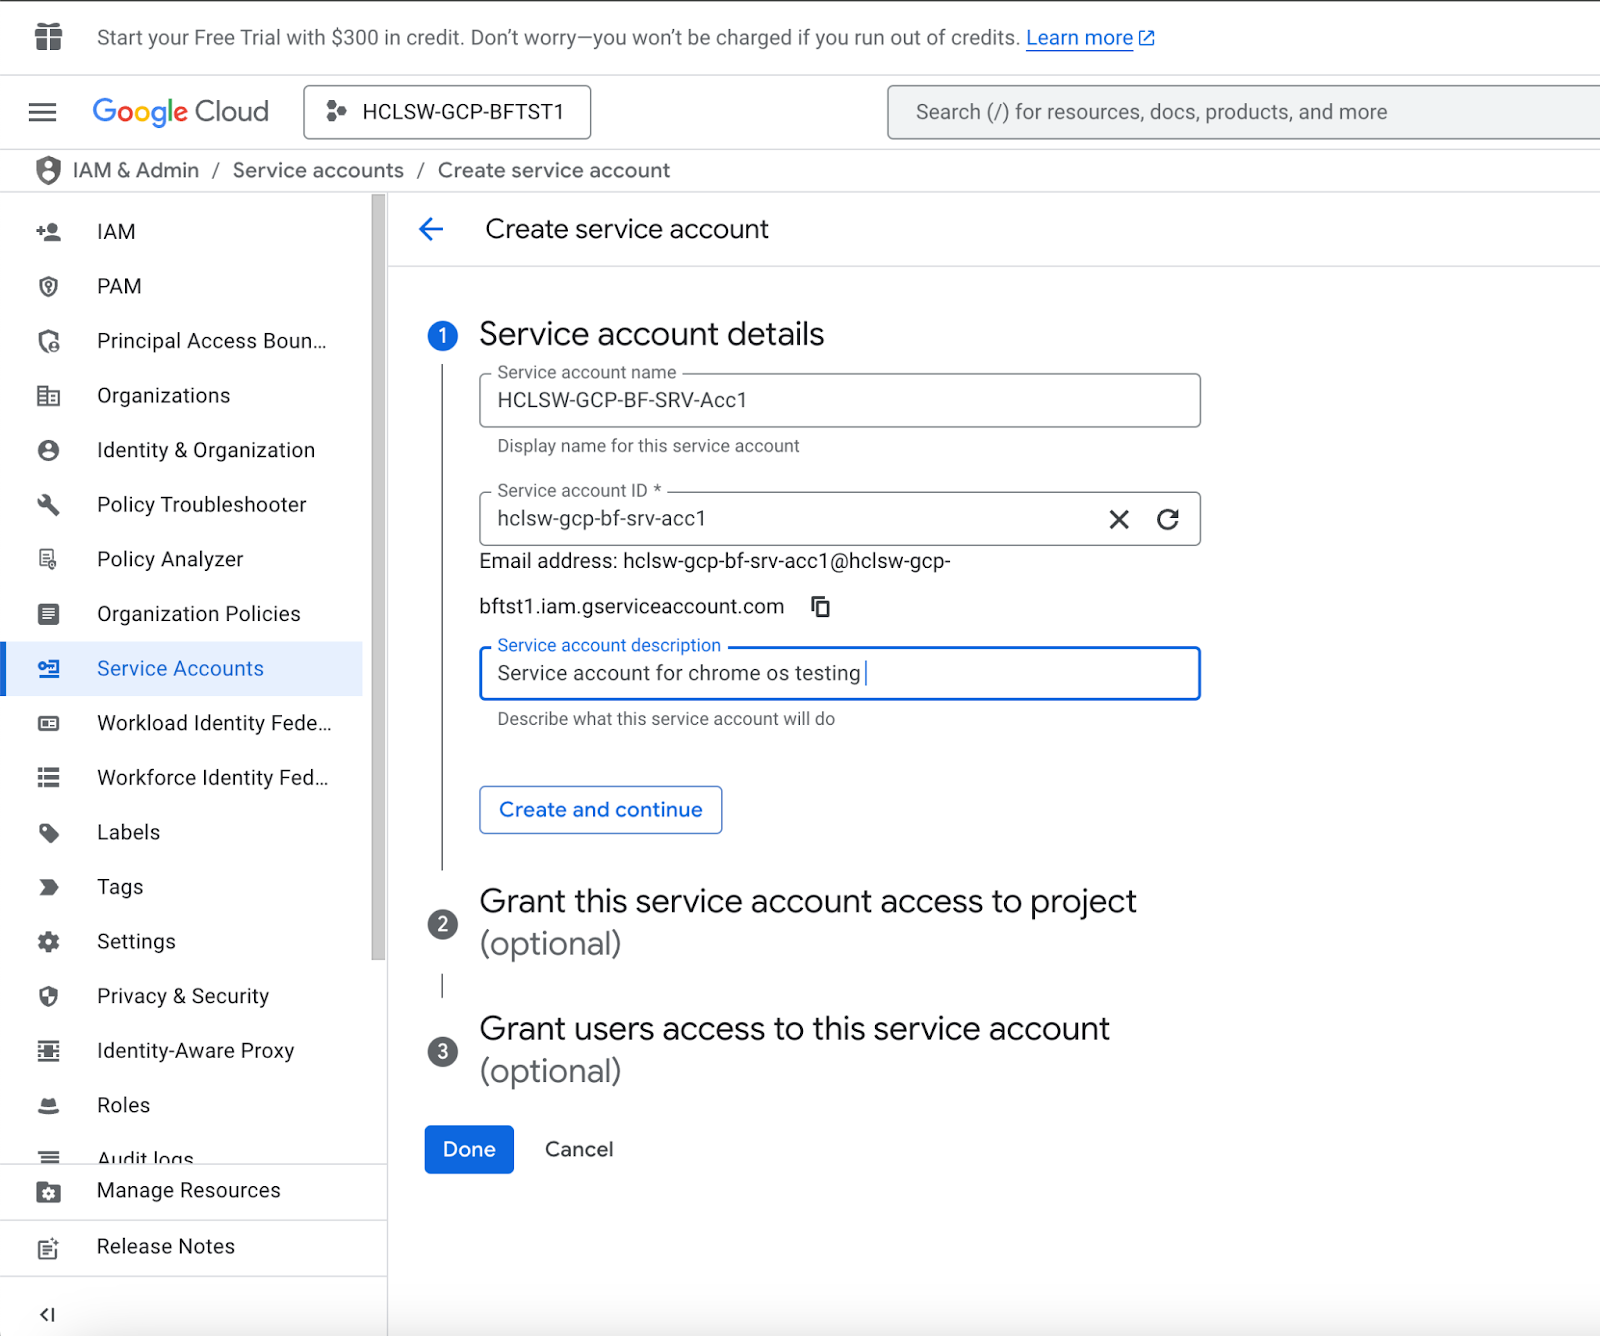Click the free trial gift icon
1600x1336 pixels.
click(48, 37)
